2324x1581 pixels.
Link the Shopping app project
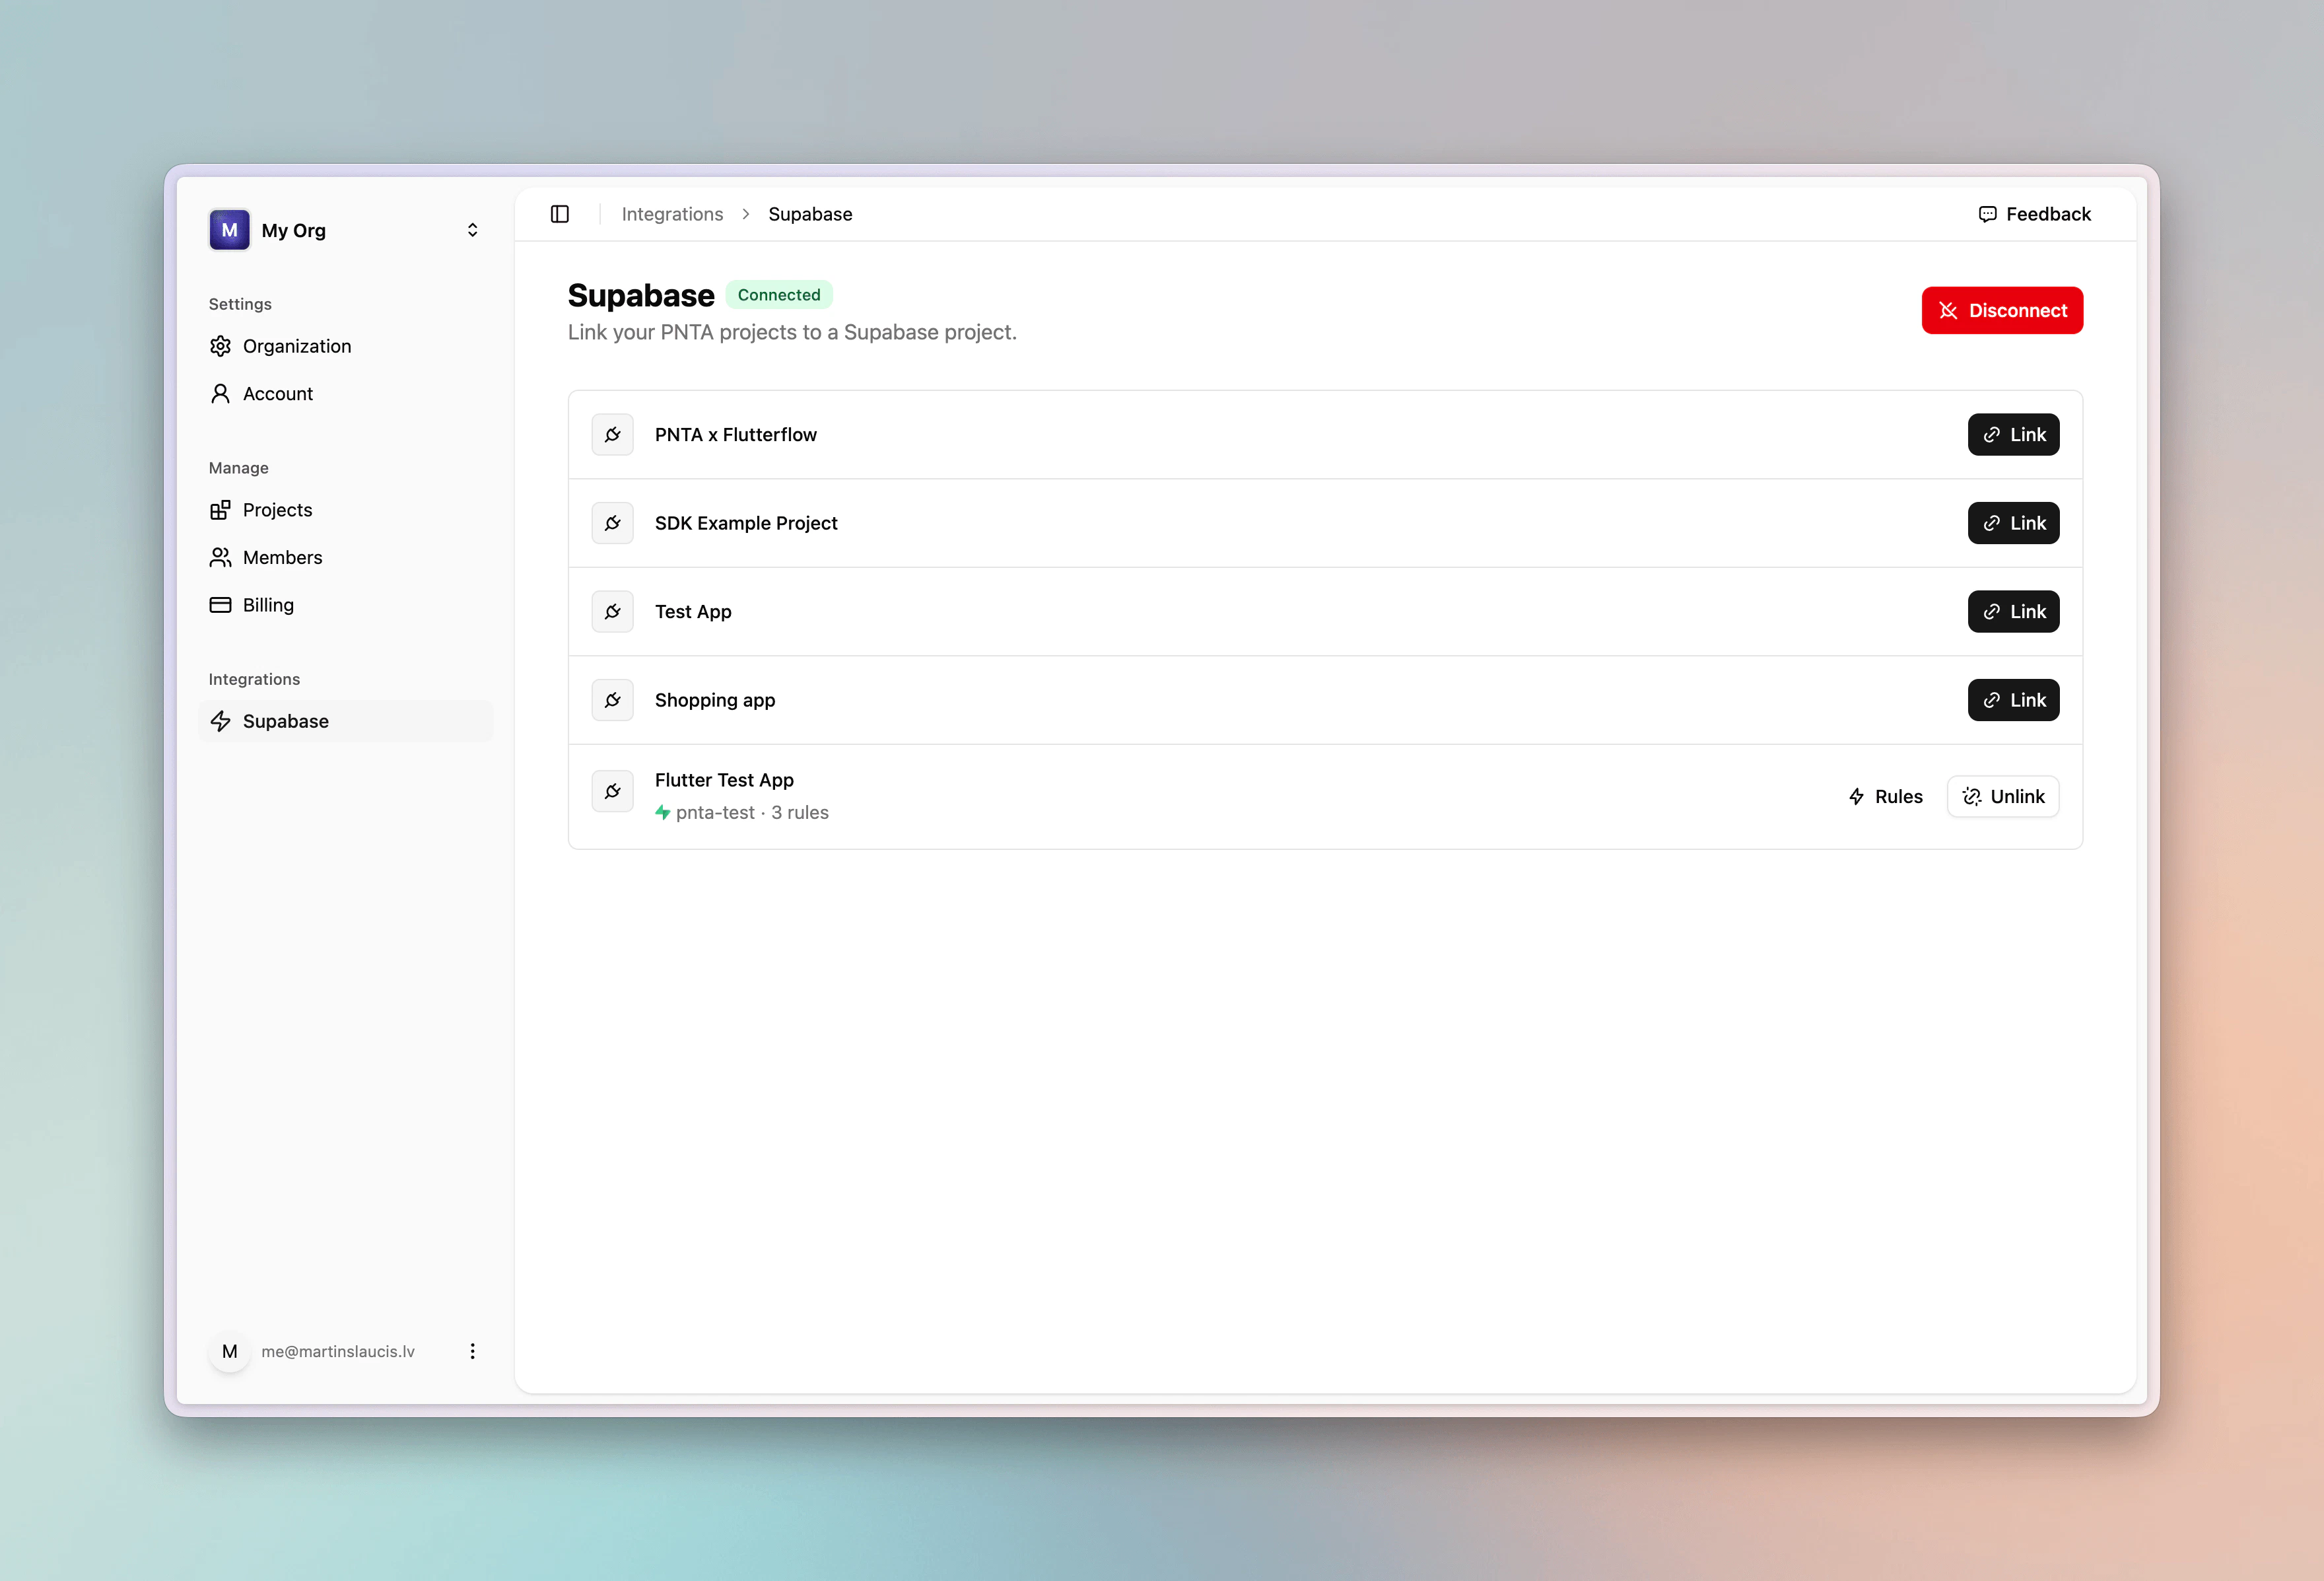click(x=2013, y=700)
